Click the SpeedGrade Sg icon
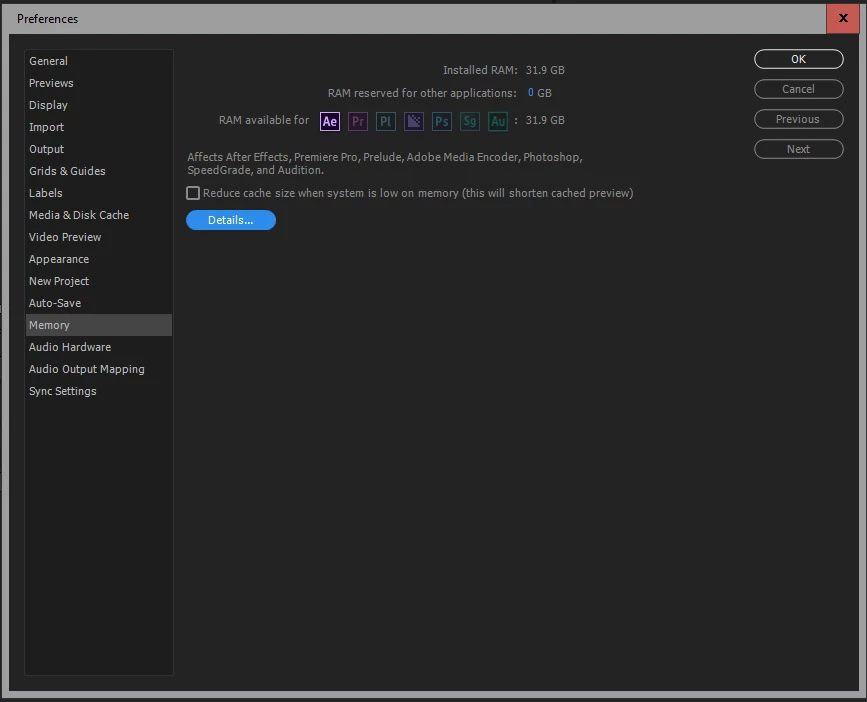This screenshot has height=702, width=867. point(469,121)
